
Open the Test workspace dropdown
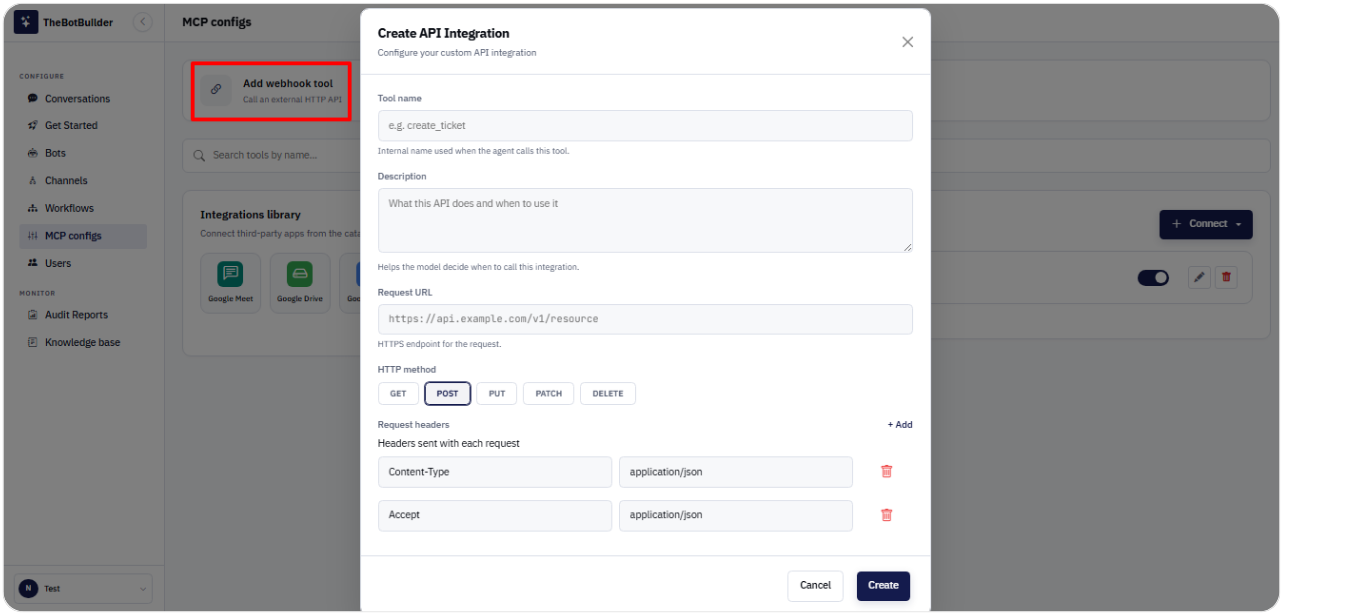(x=83, y=589)
